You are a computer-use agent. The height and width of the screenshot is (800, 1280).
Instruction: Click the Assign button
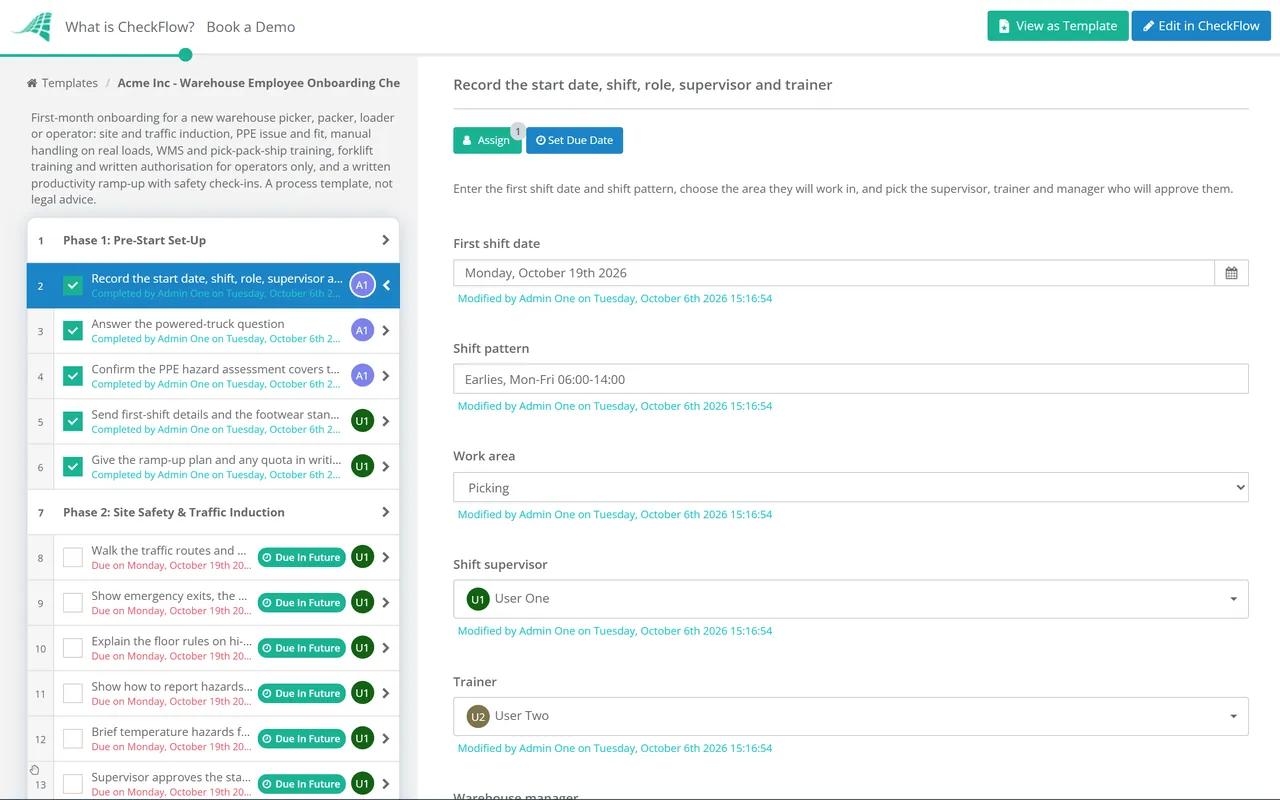(487, 140)
